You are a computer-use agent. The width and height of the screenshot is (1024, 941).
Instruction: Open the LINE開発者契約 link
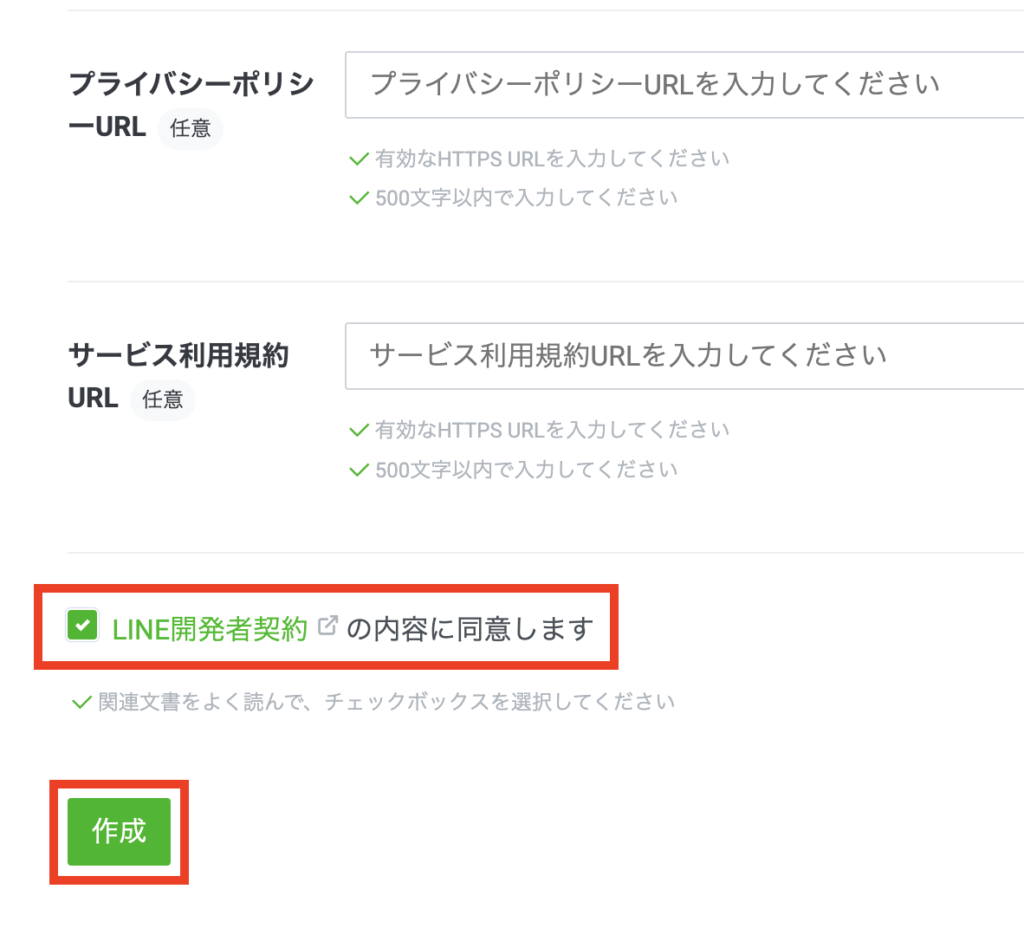click(210, 628)
